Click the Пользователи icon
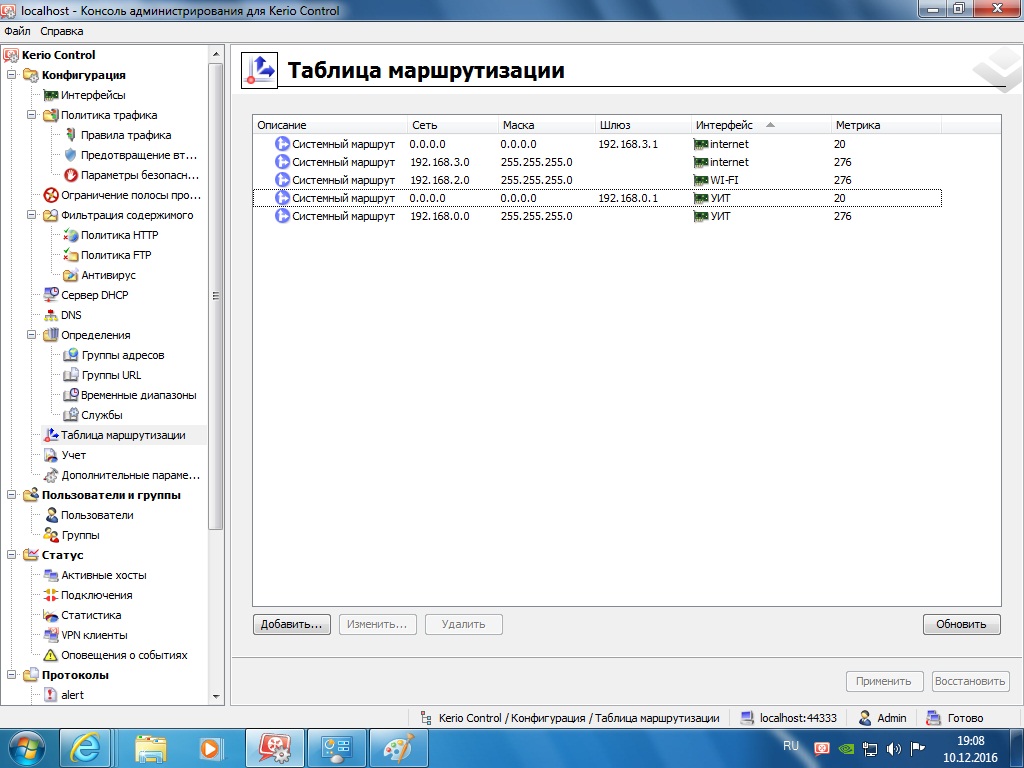The image size is (1024, 768). point(51,515)
